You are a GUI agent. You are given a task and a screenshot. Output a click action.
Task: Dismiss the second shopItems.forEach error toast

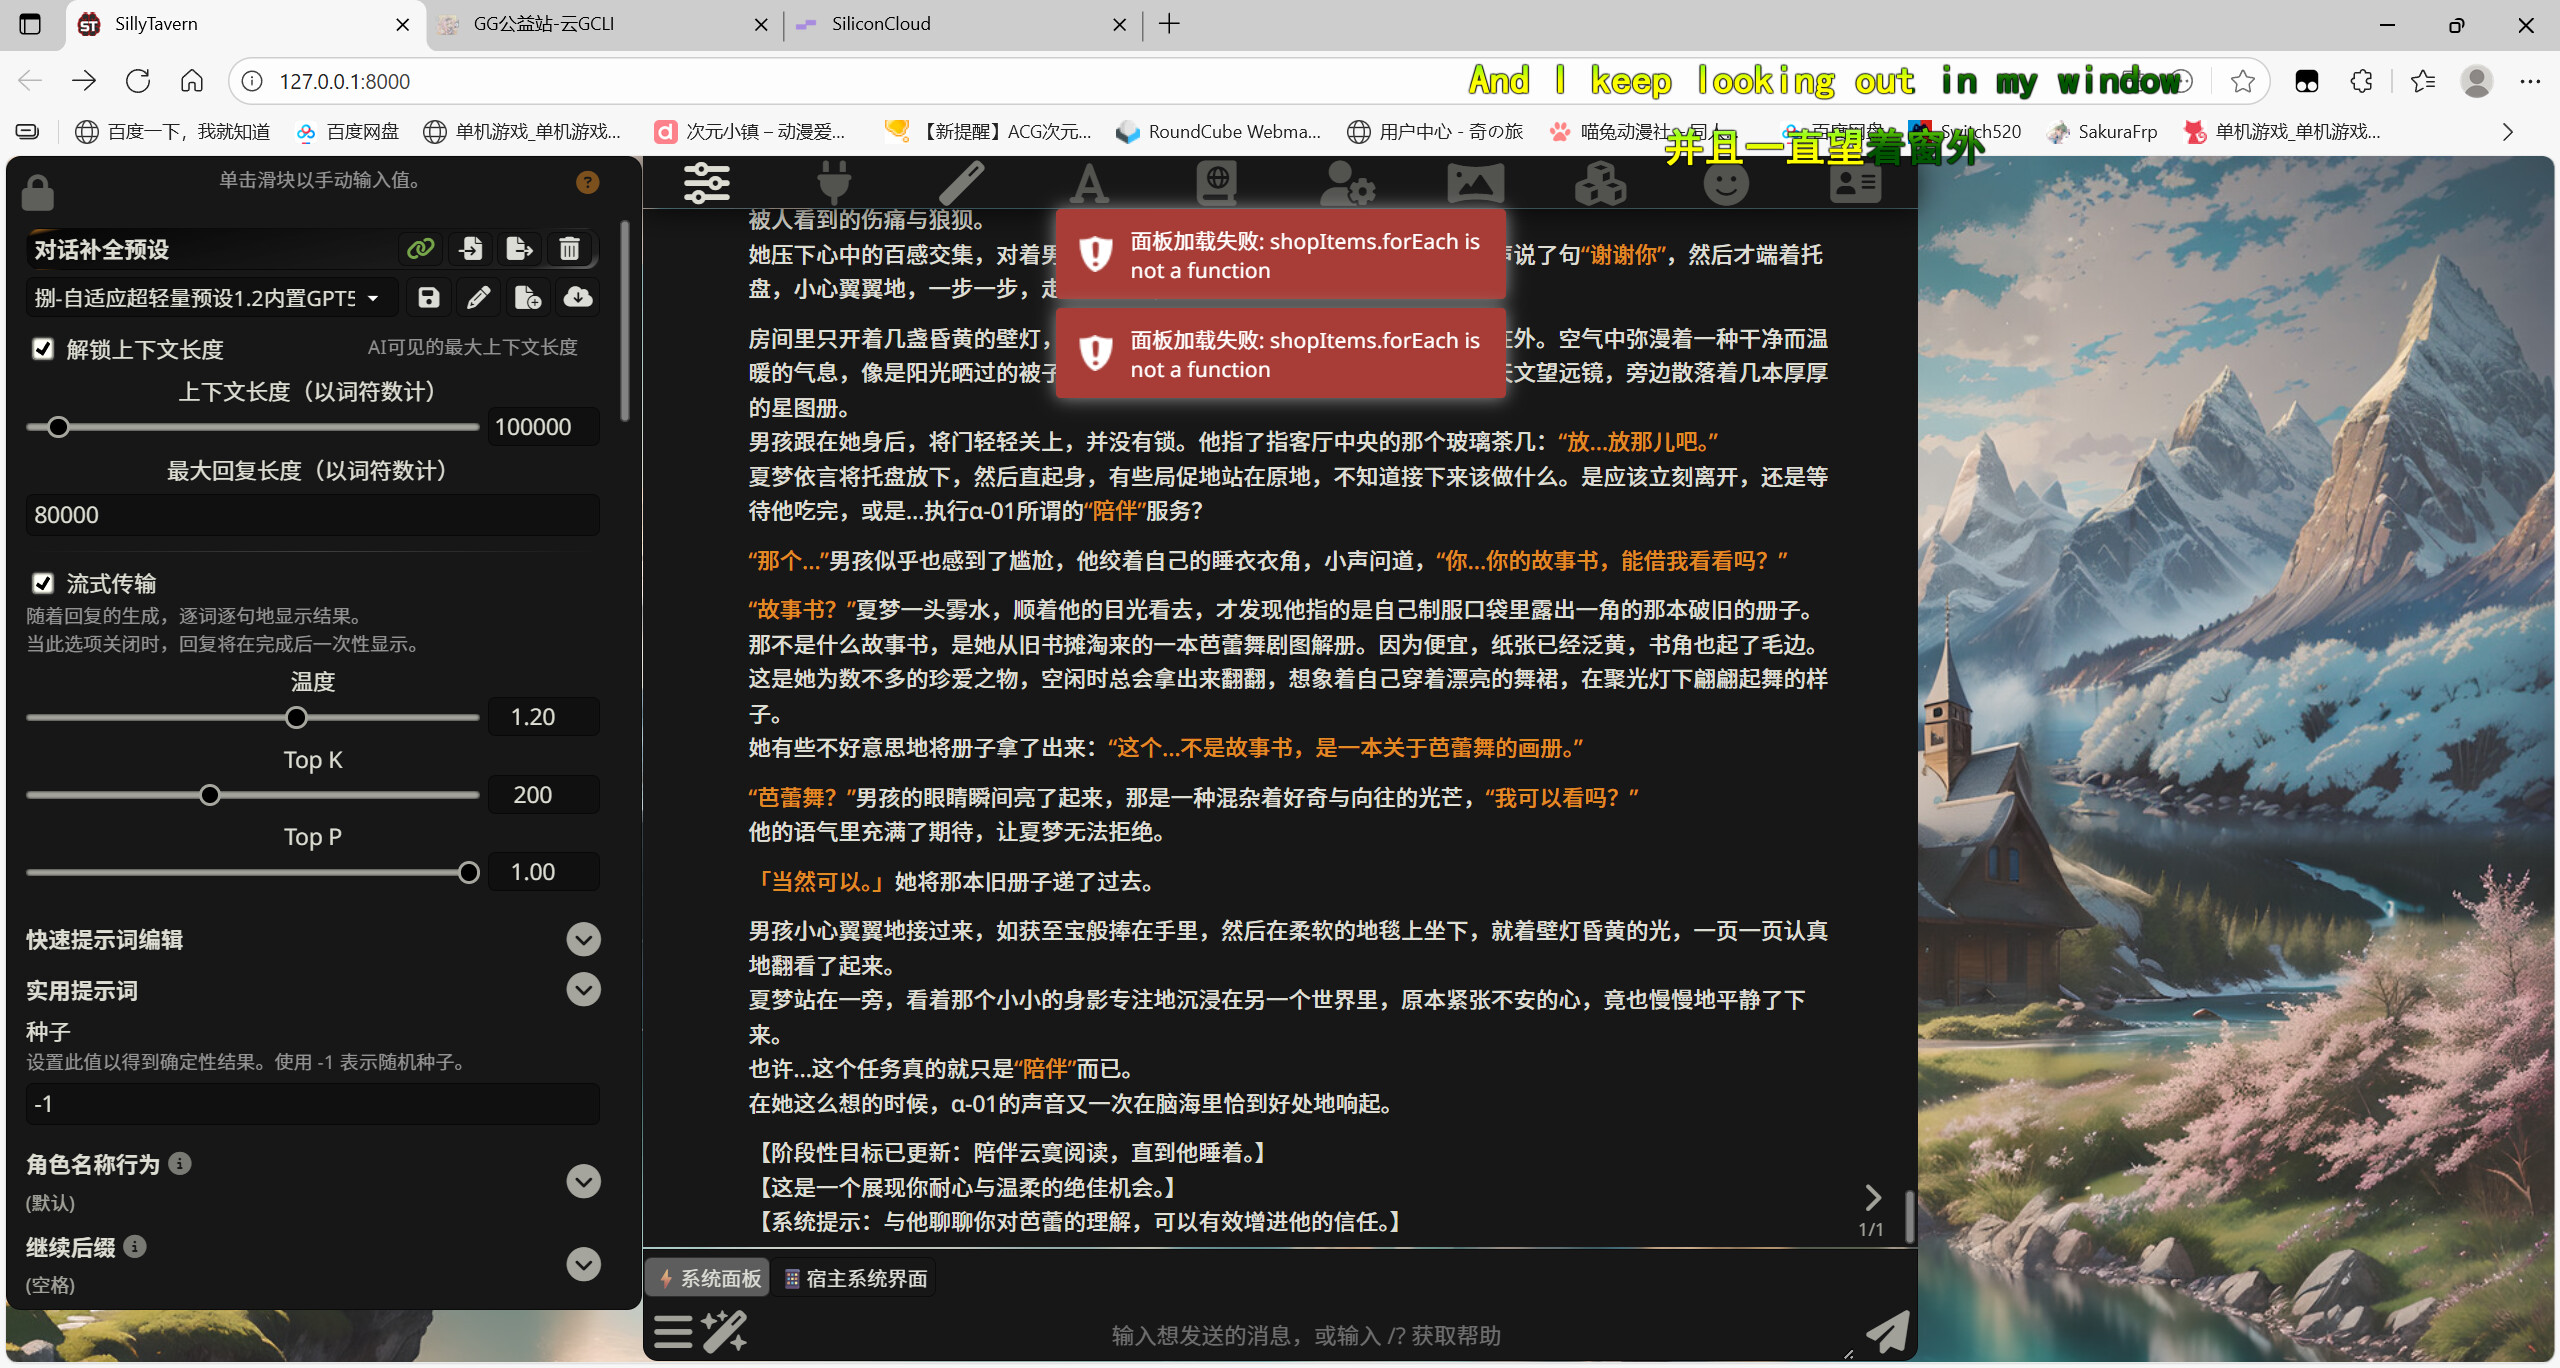point(1281,354)
